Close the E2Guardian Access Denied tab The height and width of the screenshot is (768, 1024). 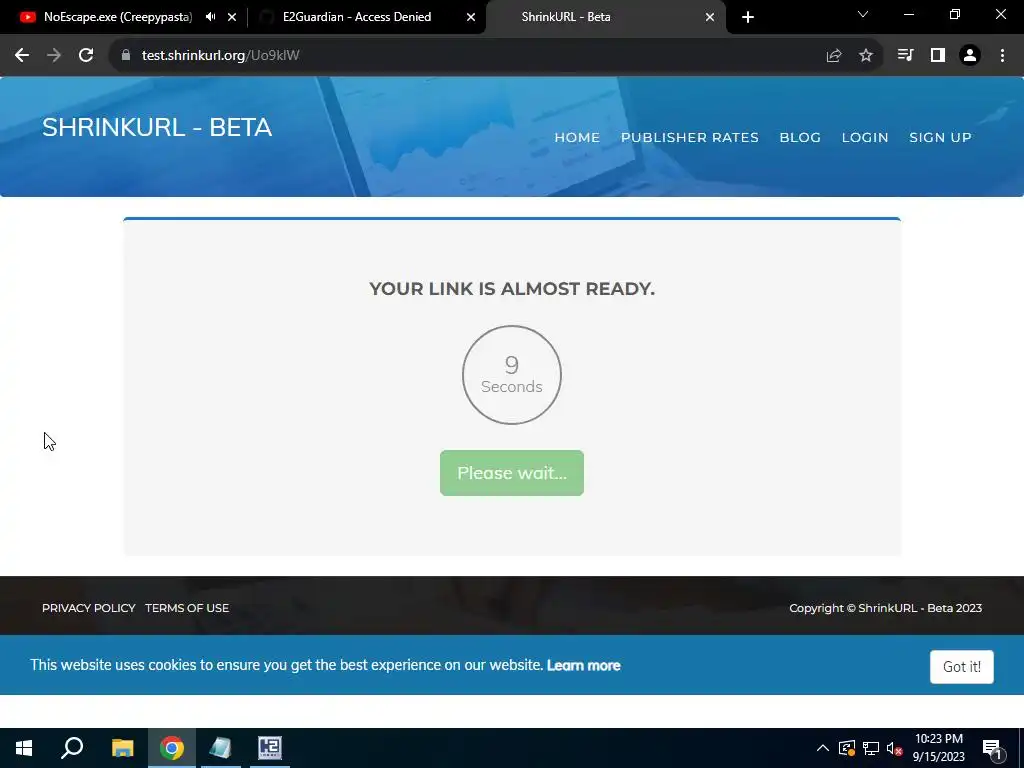coord(471,17)
